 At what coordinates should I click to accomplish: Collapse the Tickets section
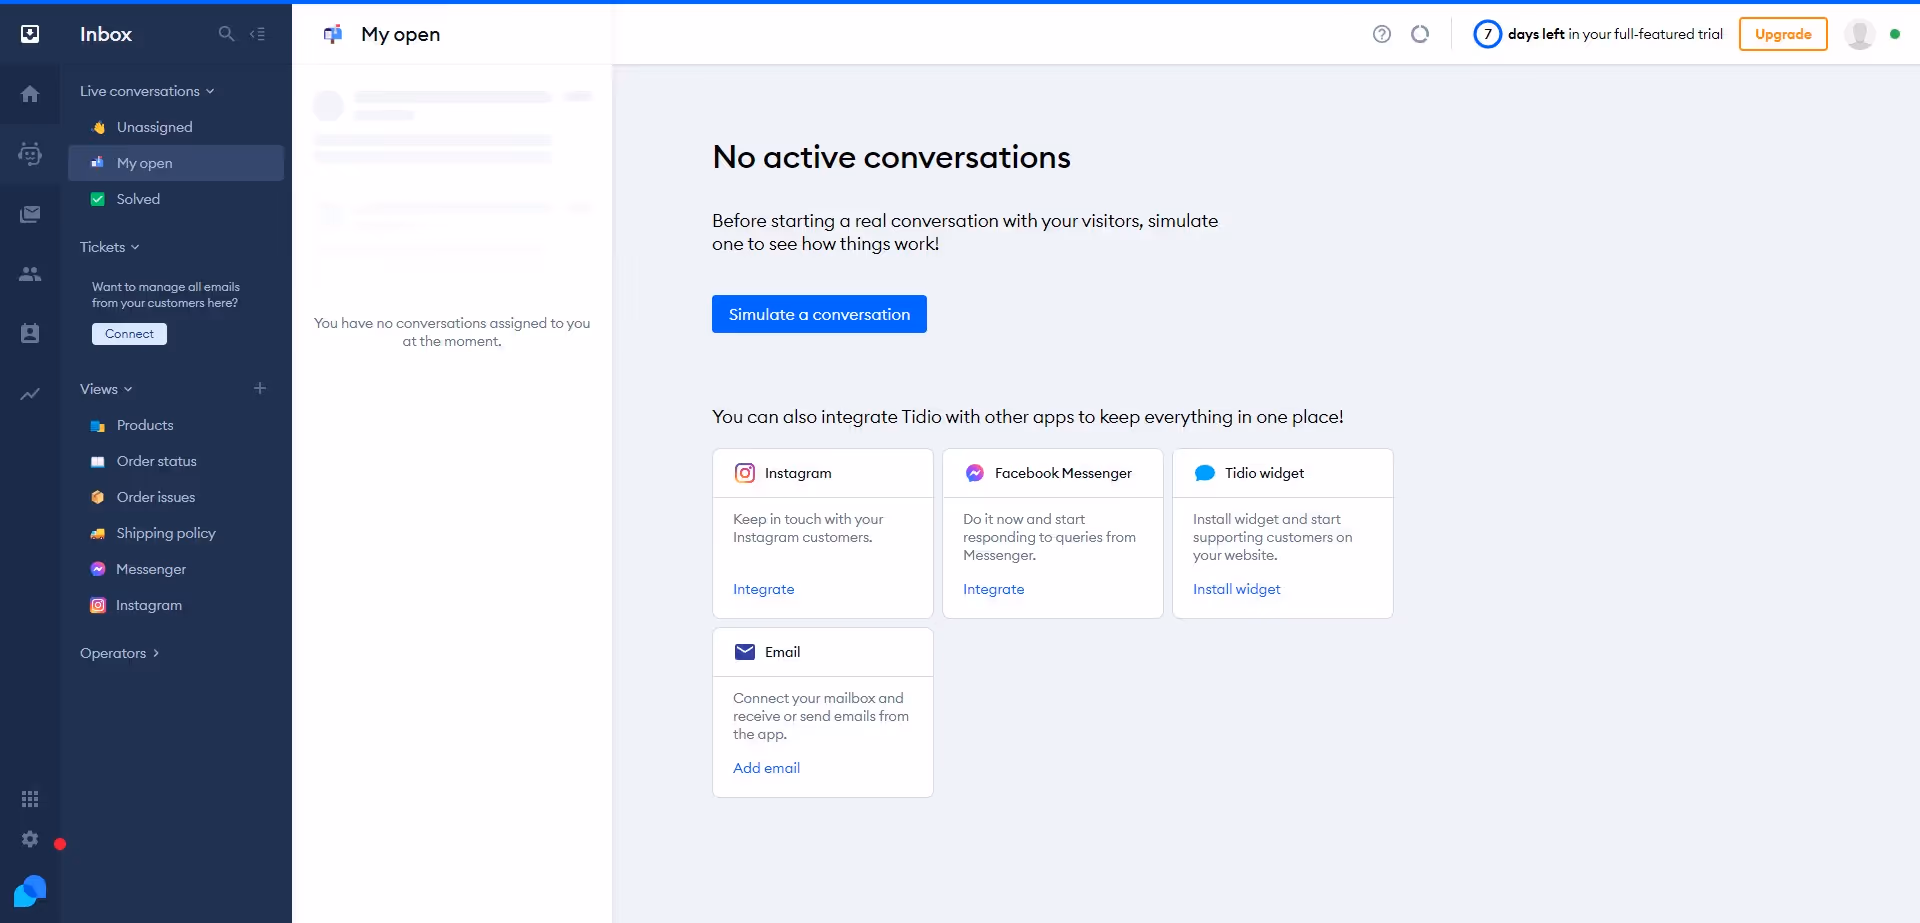pyautogui.click(x=110, y=247)
